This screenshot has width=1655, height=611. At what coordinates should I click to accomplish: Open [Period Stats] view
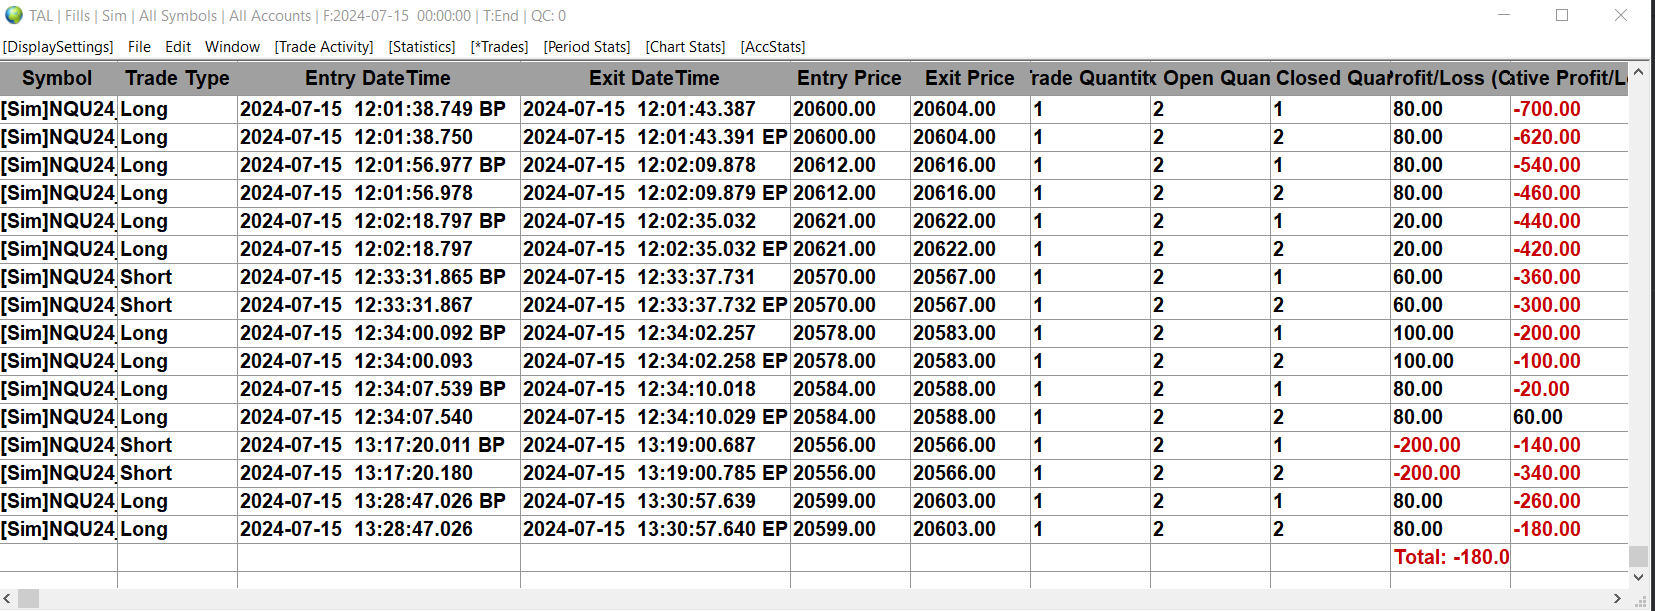587,47
